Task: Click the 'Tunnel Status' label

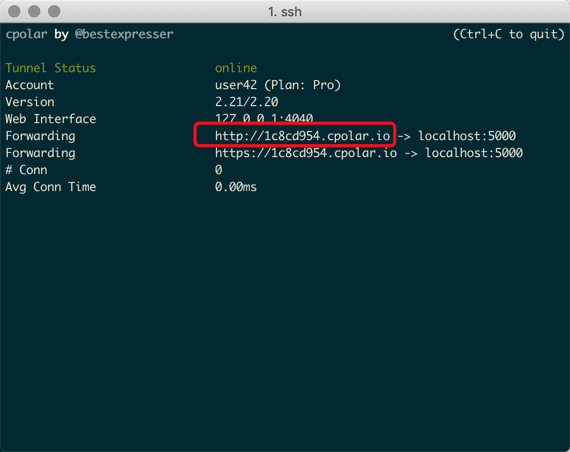Action: point(51,68)
